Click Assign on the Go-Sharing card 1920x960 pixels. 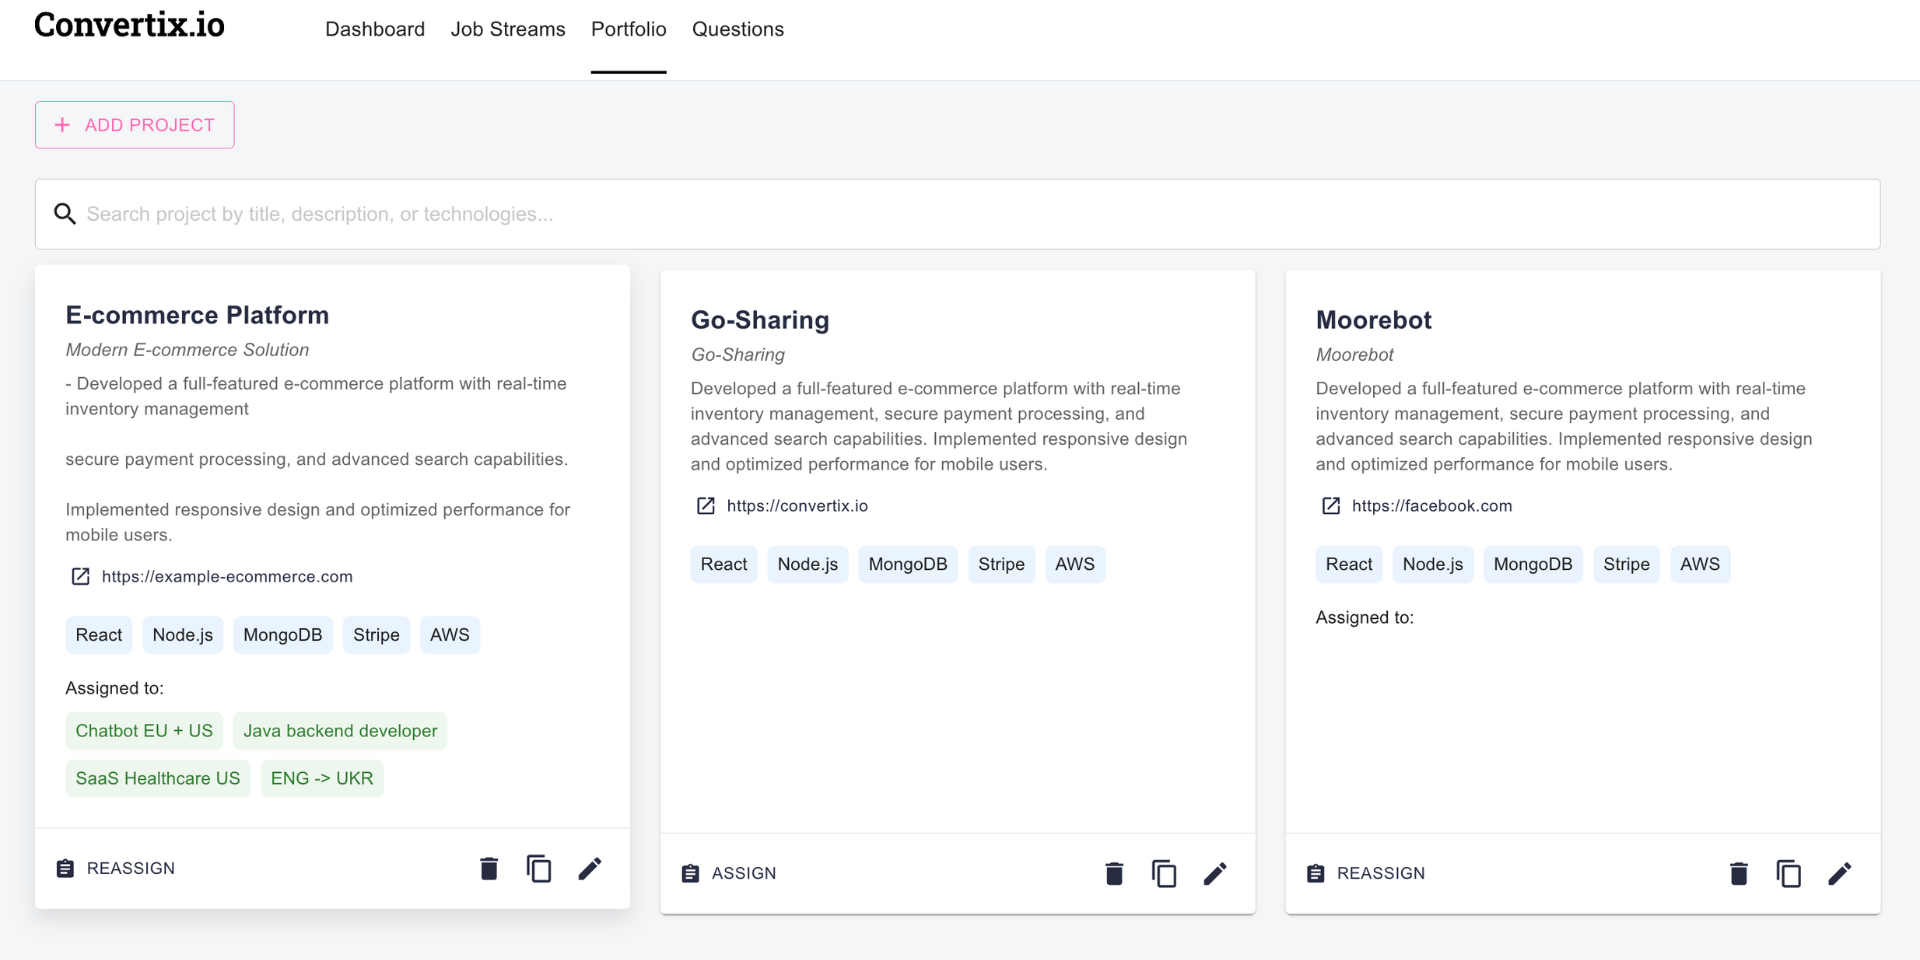728,873
